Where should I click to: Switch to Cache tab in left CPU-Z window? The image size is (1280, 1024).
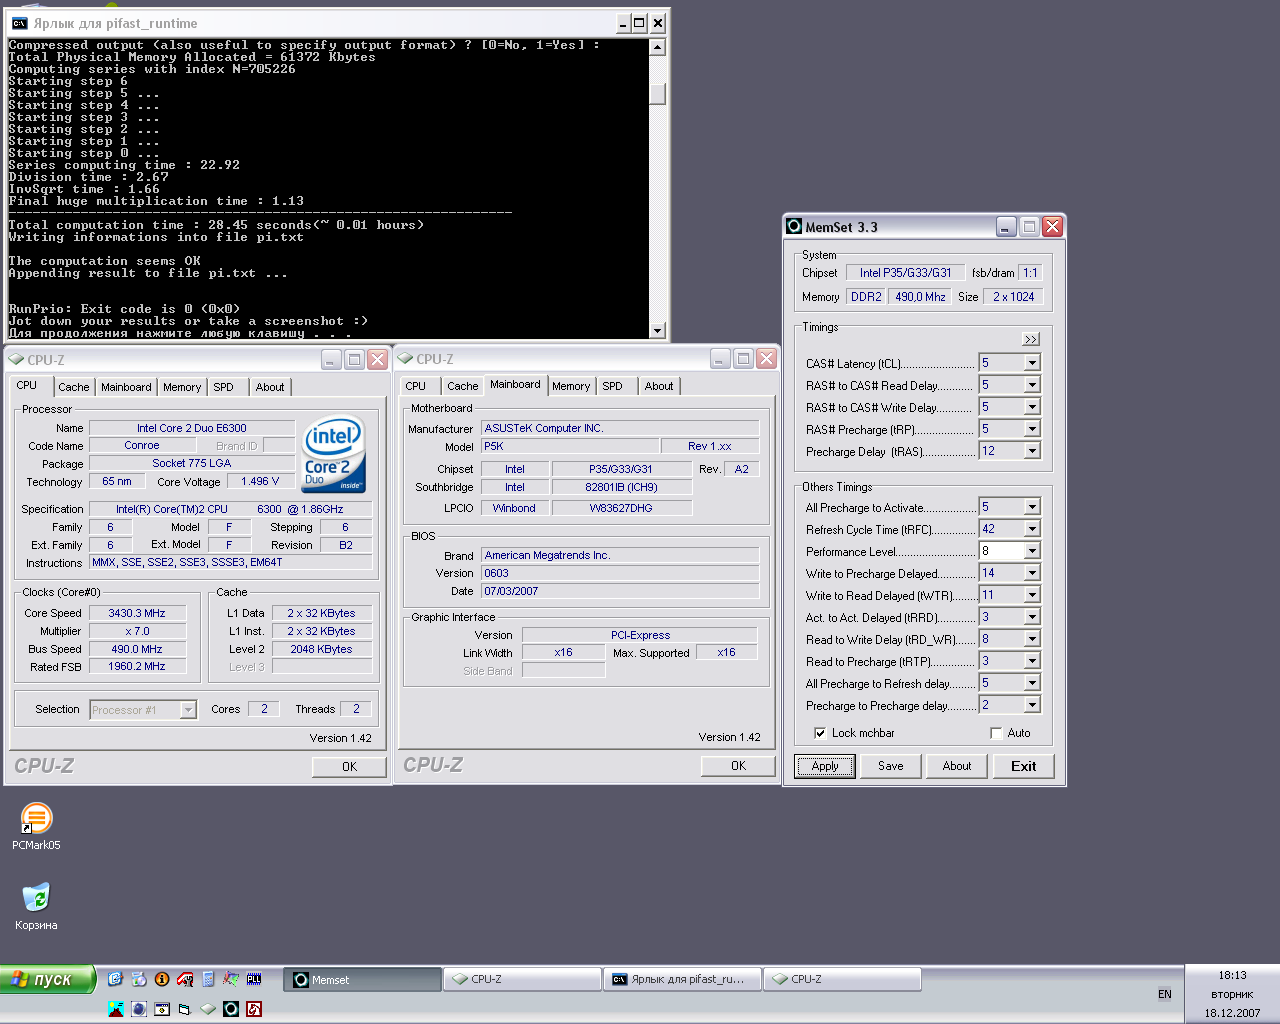73,387
